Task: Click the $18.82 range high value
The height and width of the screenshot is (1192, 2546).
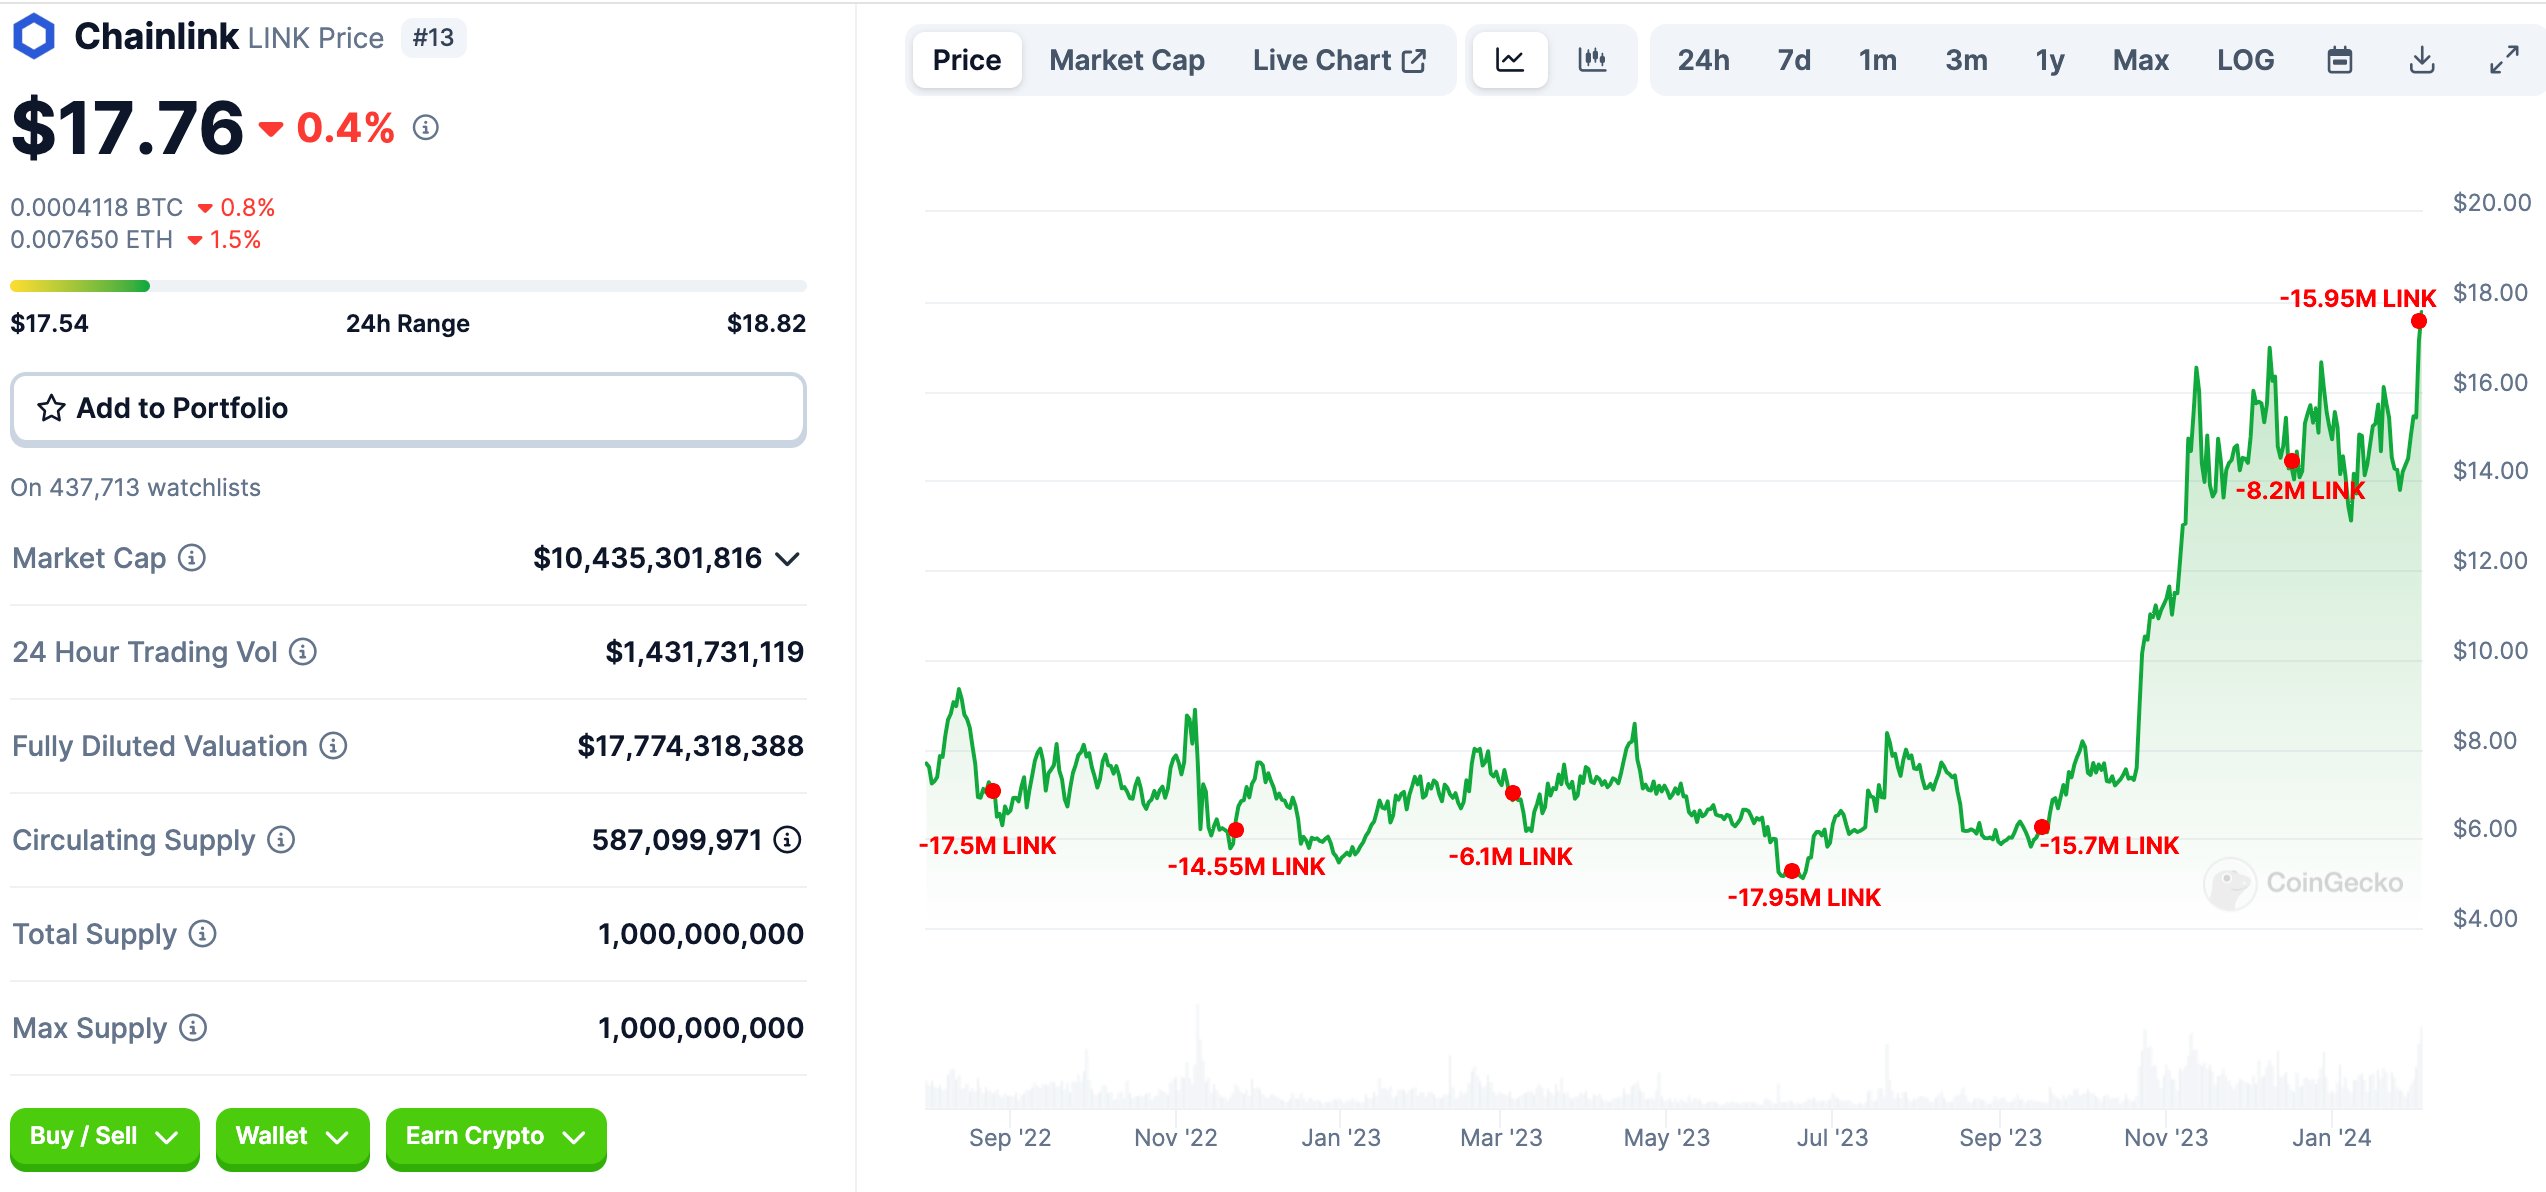Action: point(766,324)
